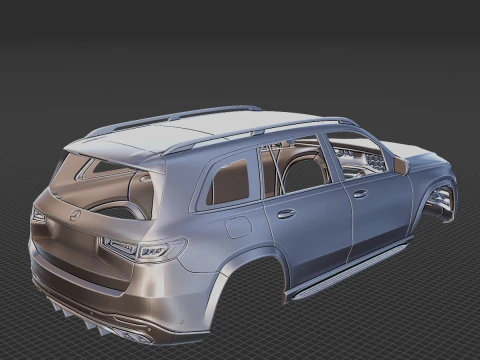This screenshot has width=480, height=360.
Task: Select the Mercedes star emblem on the tailgate
Action: (75, 215)
